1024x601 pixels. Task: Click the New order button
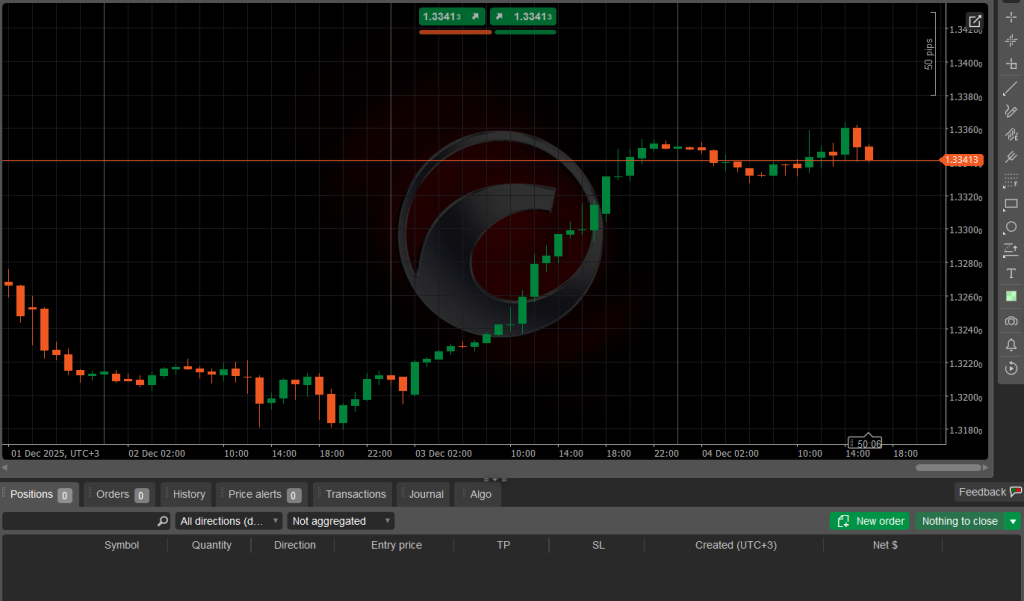point(869,521)
